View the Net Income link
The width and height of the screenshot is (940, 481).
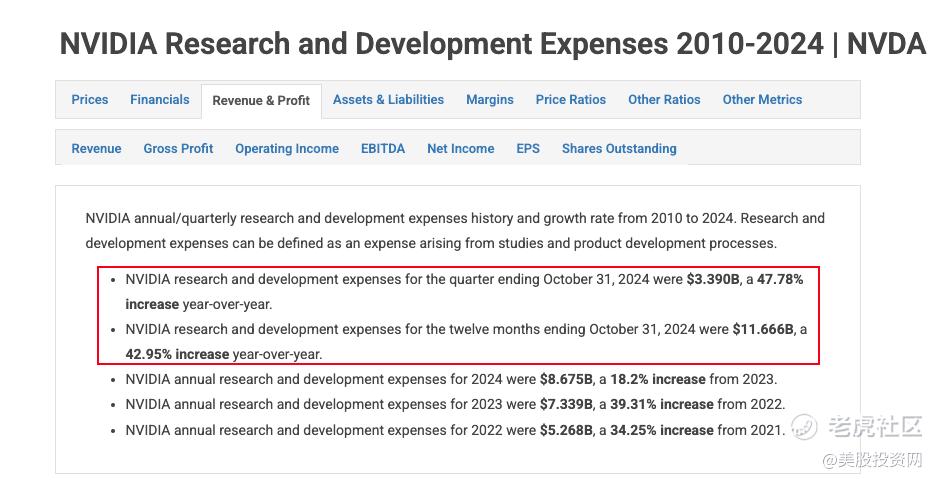pos(460,149)
